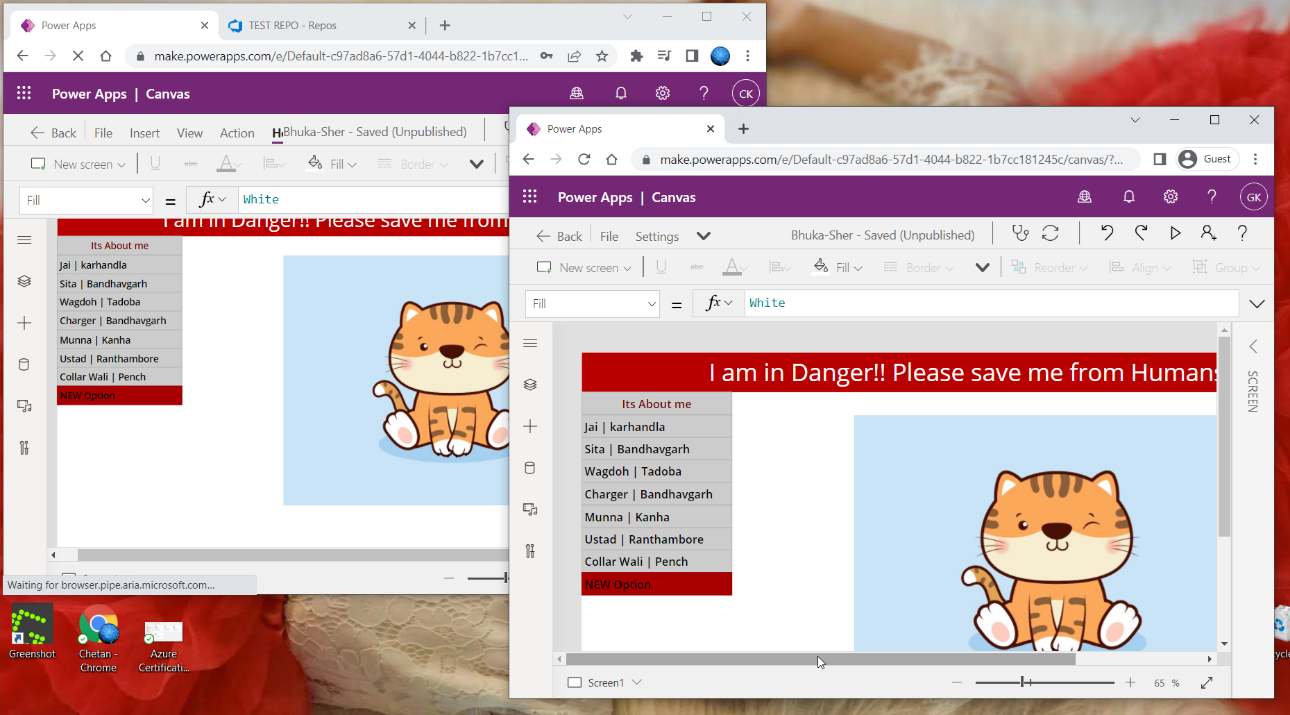Viewport: 1290px width, 715px height.
Task: Preview the app with the play icon
Action: (1174, 233)
